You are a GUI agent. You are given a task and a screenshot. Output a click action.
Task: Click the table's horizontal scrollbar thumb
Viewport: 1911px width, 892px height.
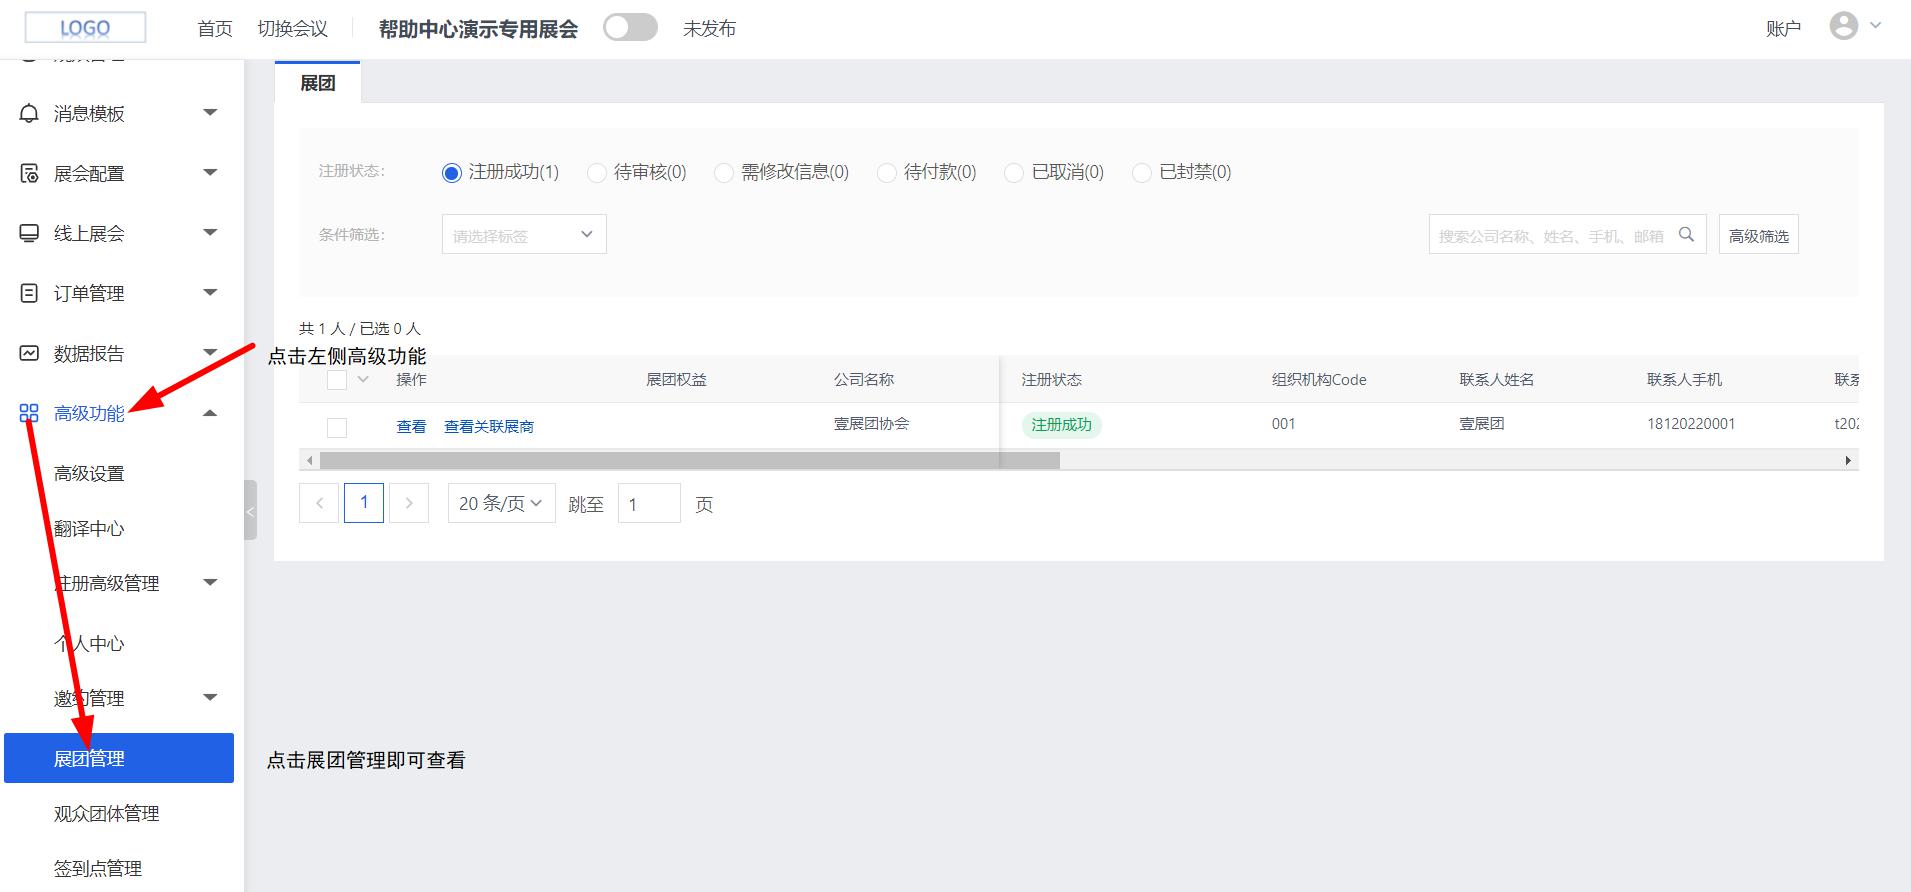click(688, 461)
